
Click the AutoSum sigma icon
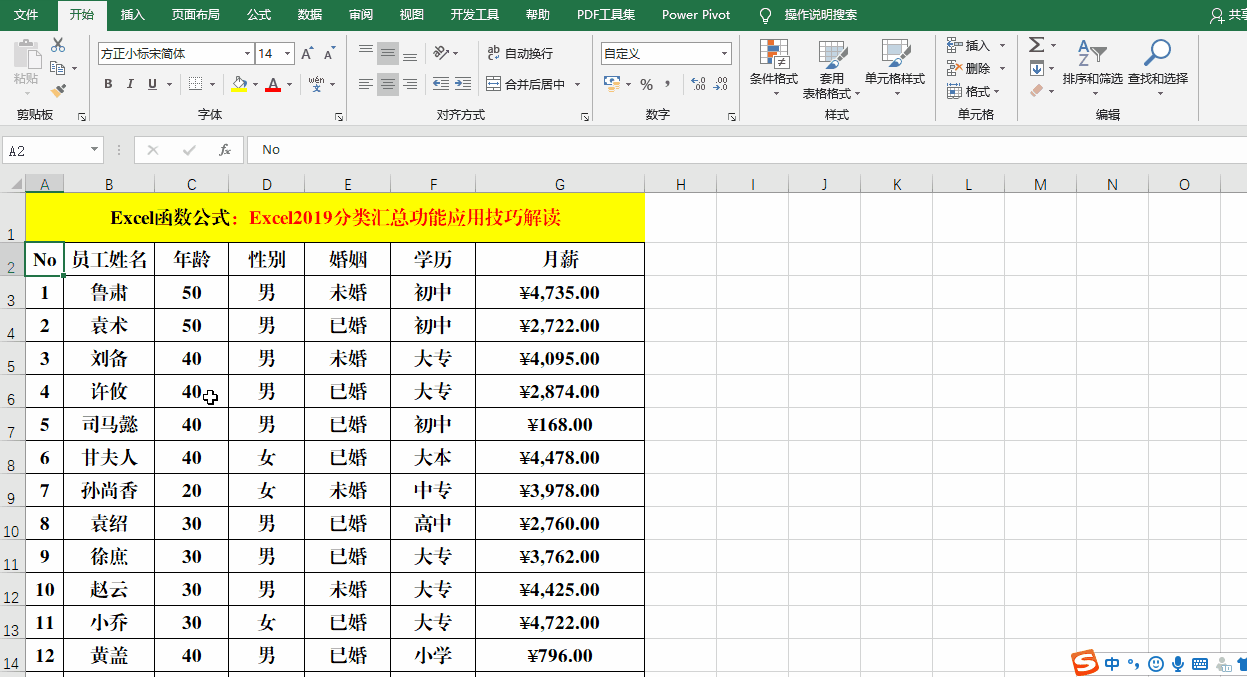pyautogui.click(x=1036, y=45)
